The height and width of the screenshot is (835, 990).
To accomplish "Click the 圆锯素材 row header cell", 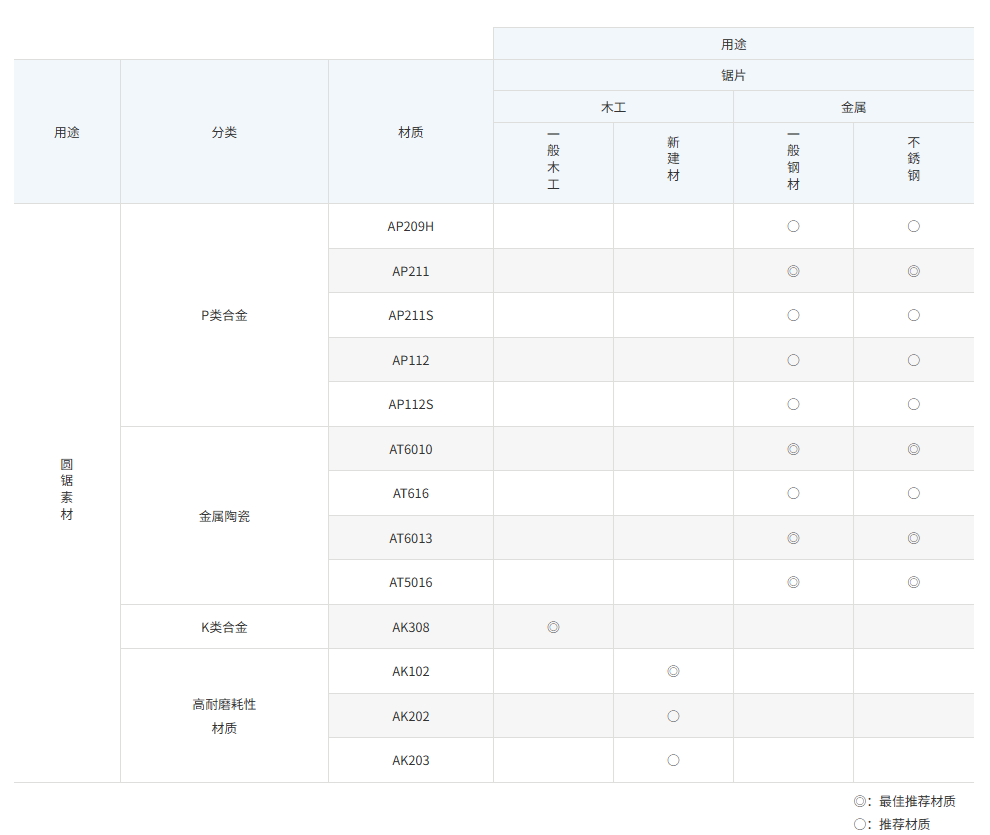I will 67,490.
